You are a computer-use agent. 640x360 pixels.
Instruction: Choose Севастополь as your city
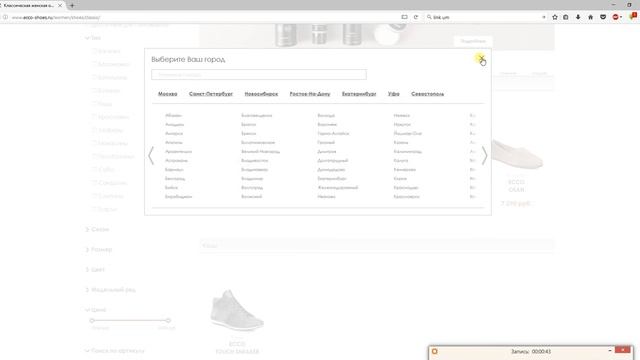click(427, 94)
